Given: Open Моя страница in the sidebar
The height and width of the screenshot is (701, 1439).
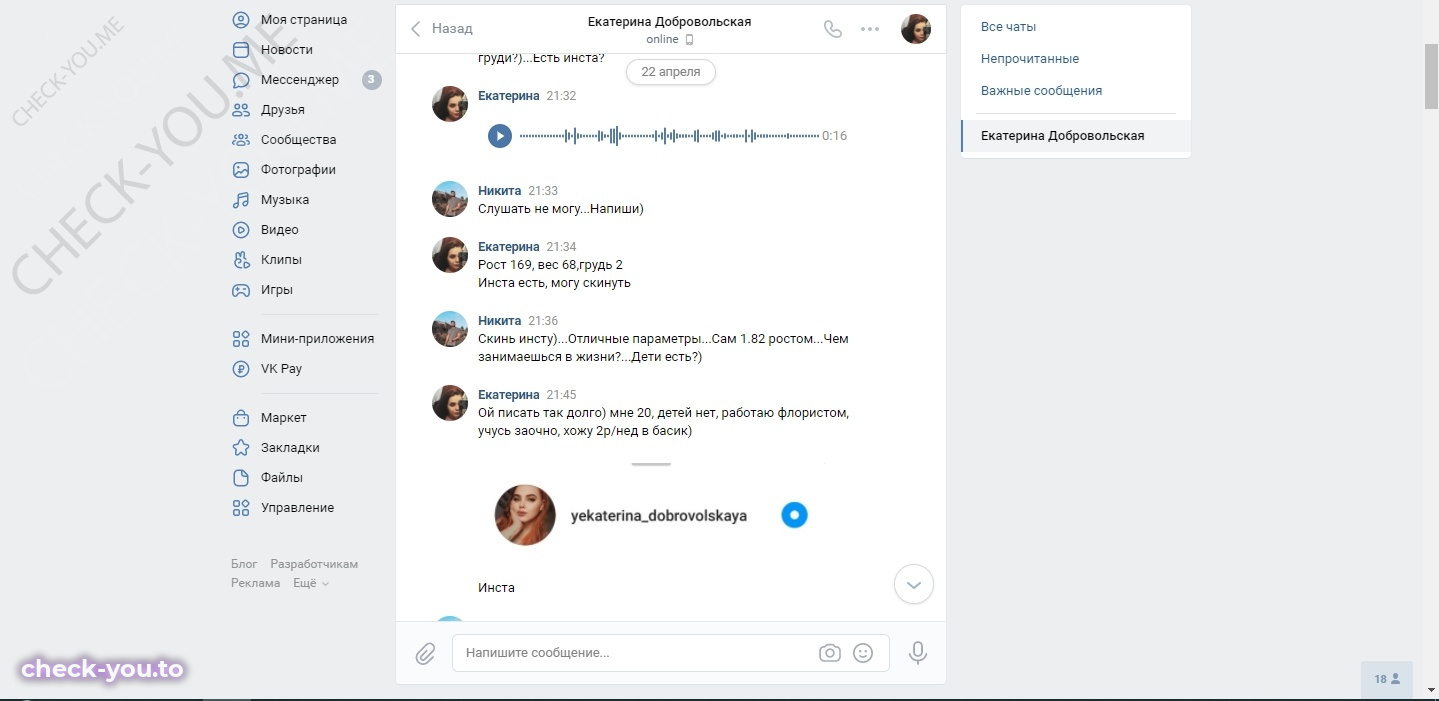Looking at the screenshot, I should (x=304, y=20).
